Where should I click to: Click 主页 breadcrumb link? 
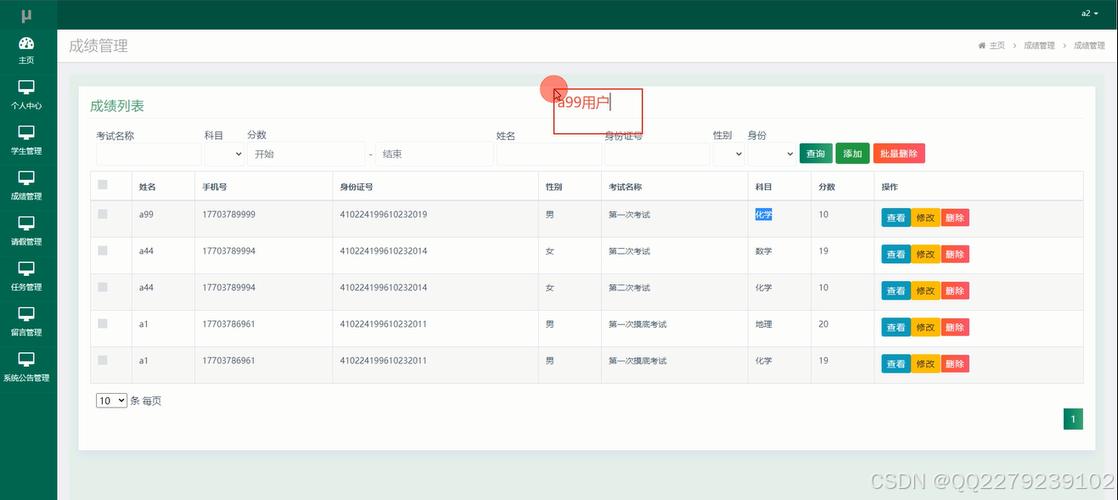tap(997, 45)
